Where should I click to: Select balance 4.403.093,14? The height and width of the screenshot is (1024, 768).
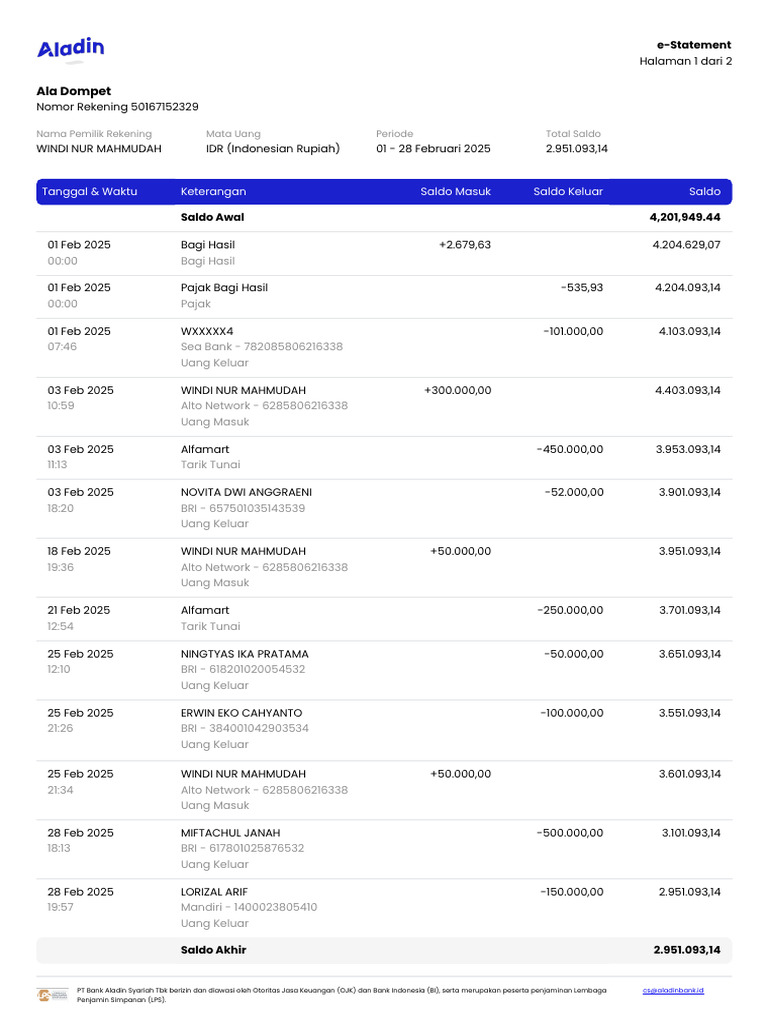[x=688, y=391]
